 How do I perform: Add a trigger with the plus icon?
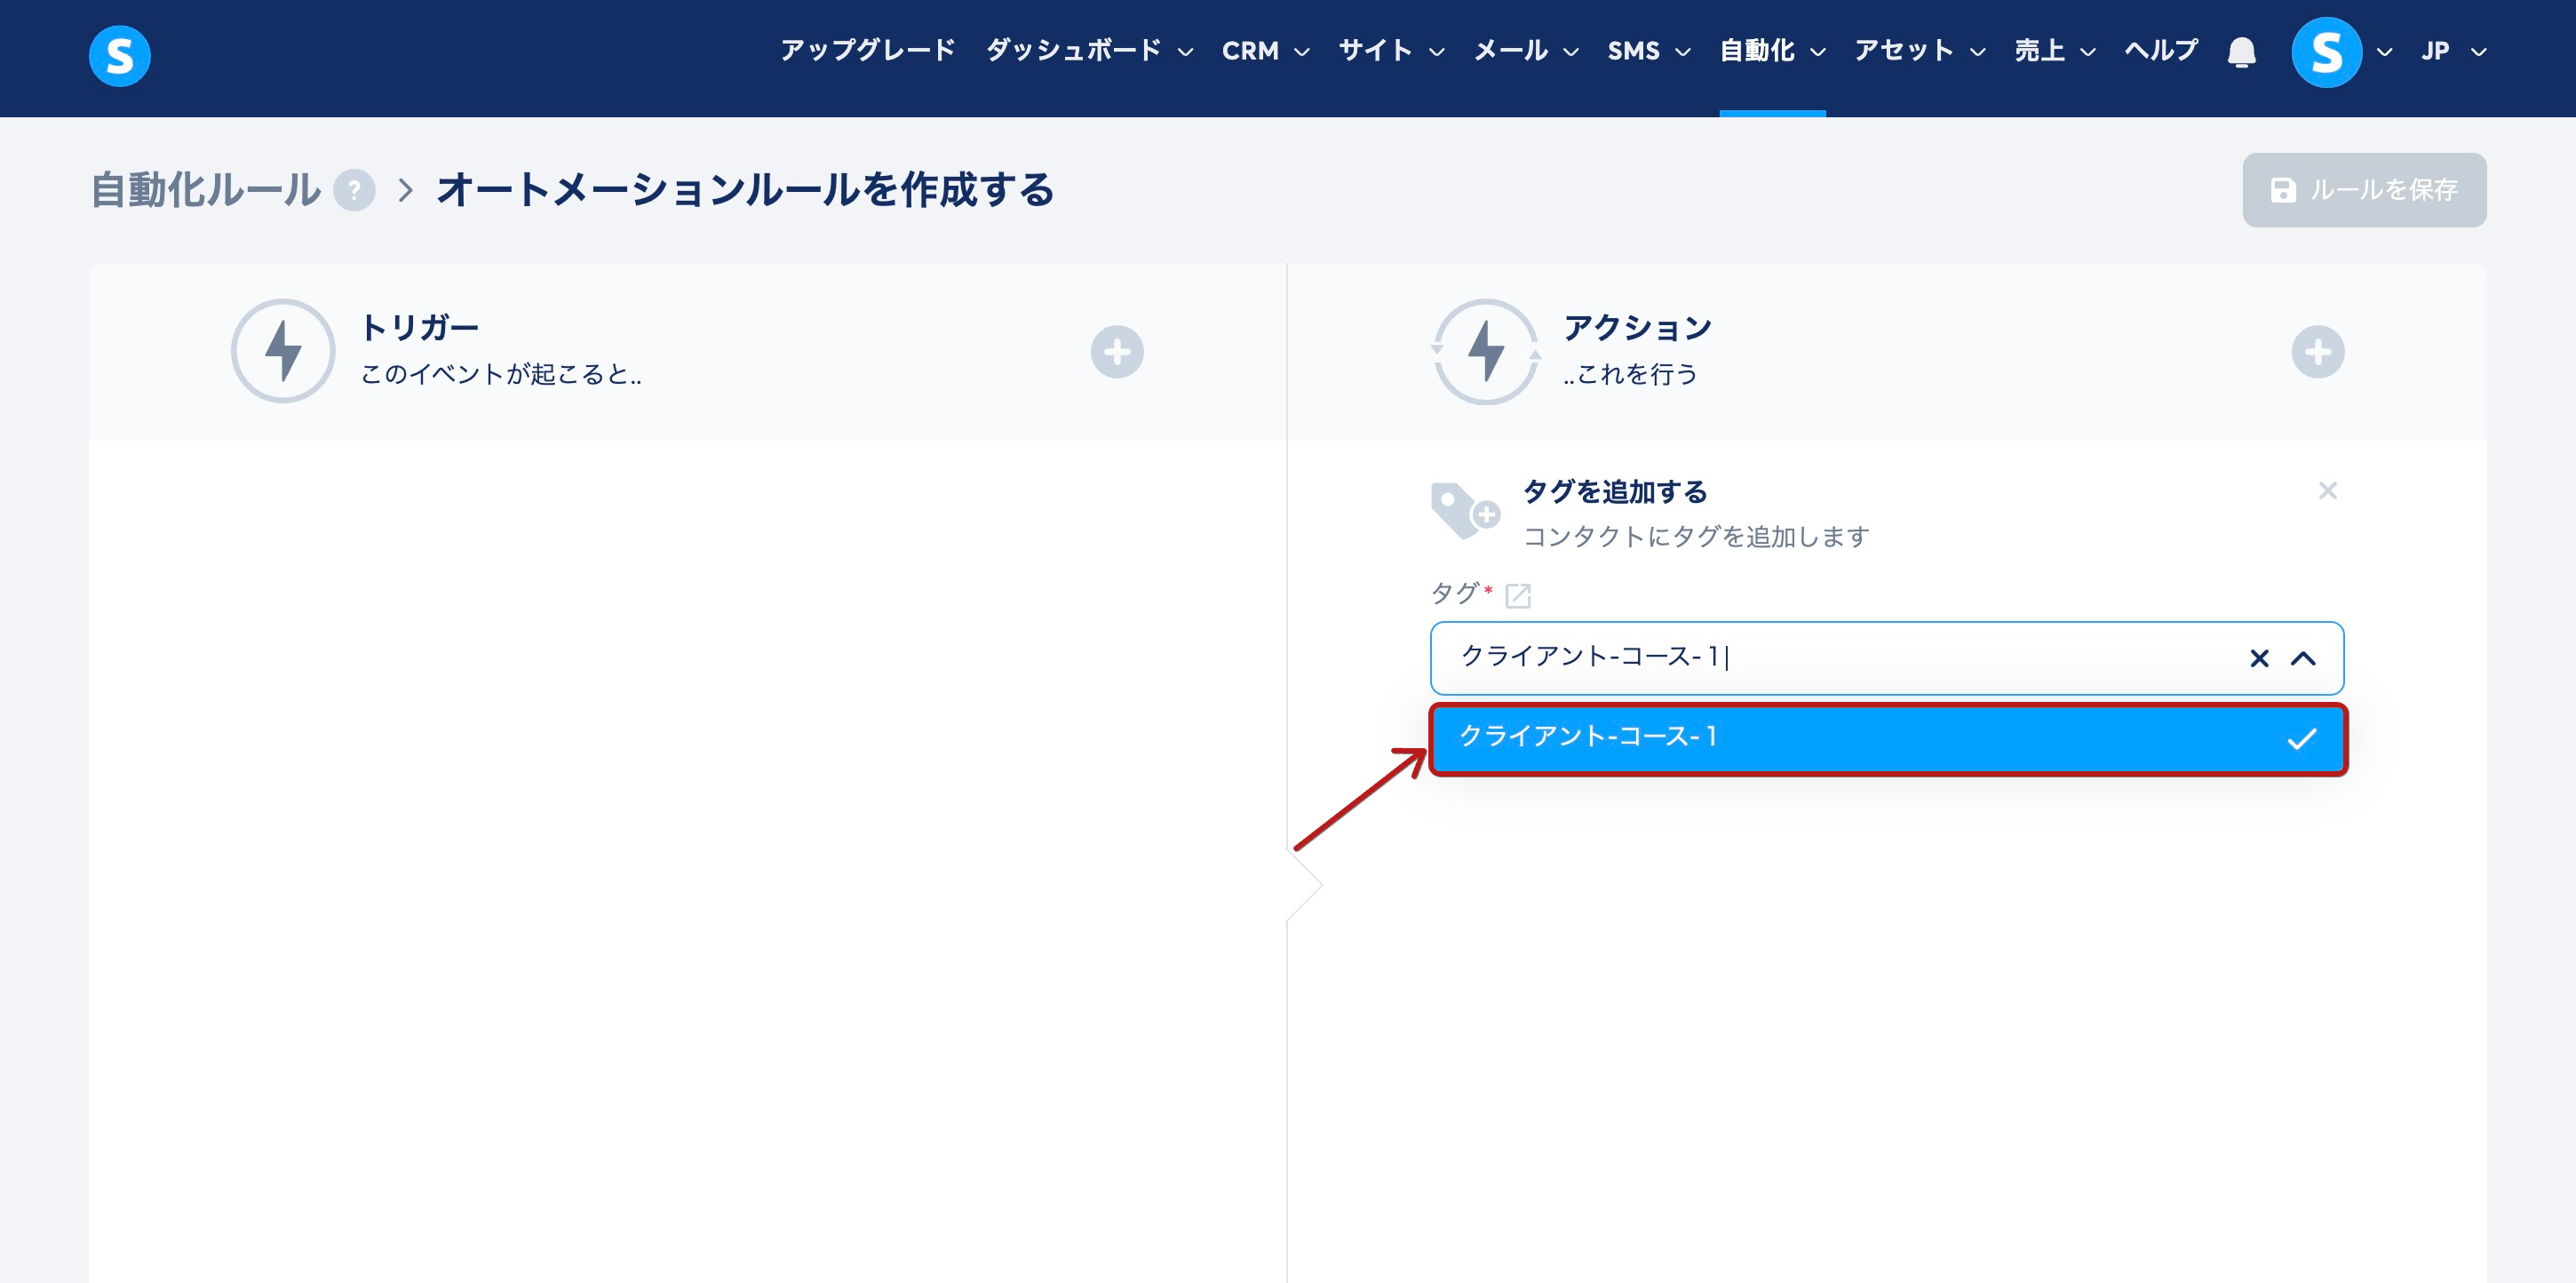tap(1116, 352)
